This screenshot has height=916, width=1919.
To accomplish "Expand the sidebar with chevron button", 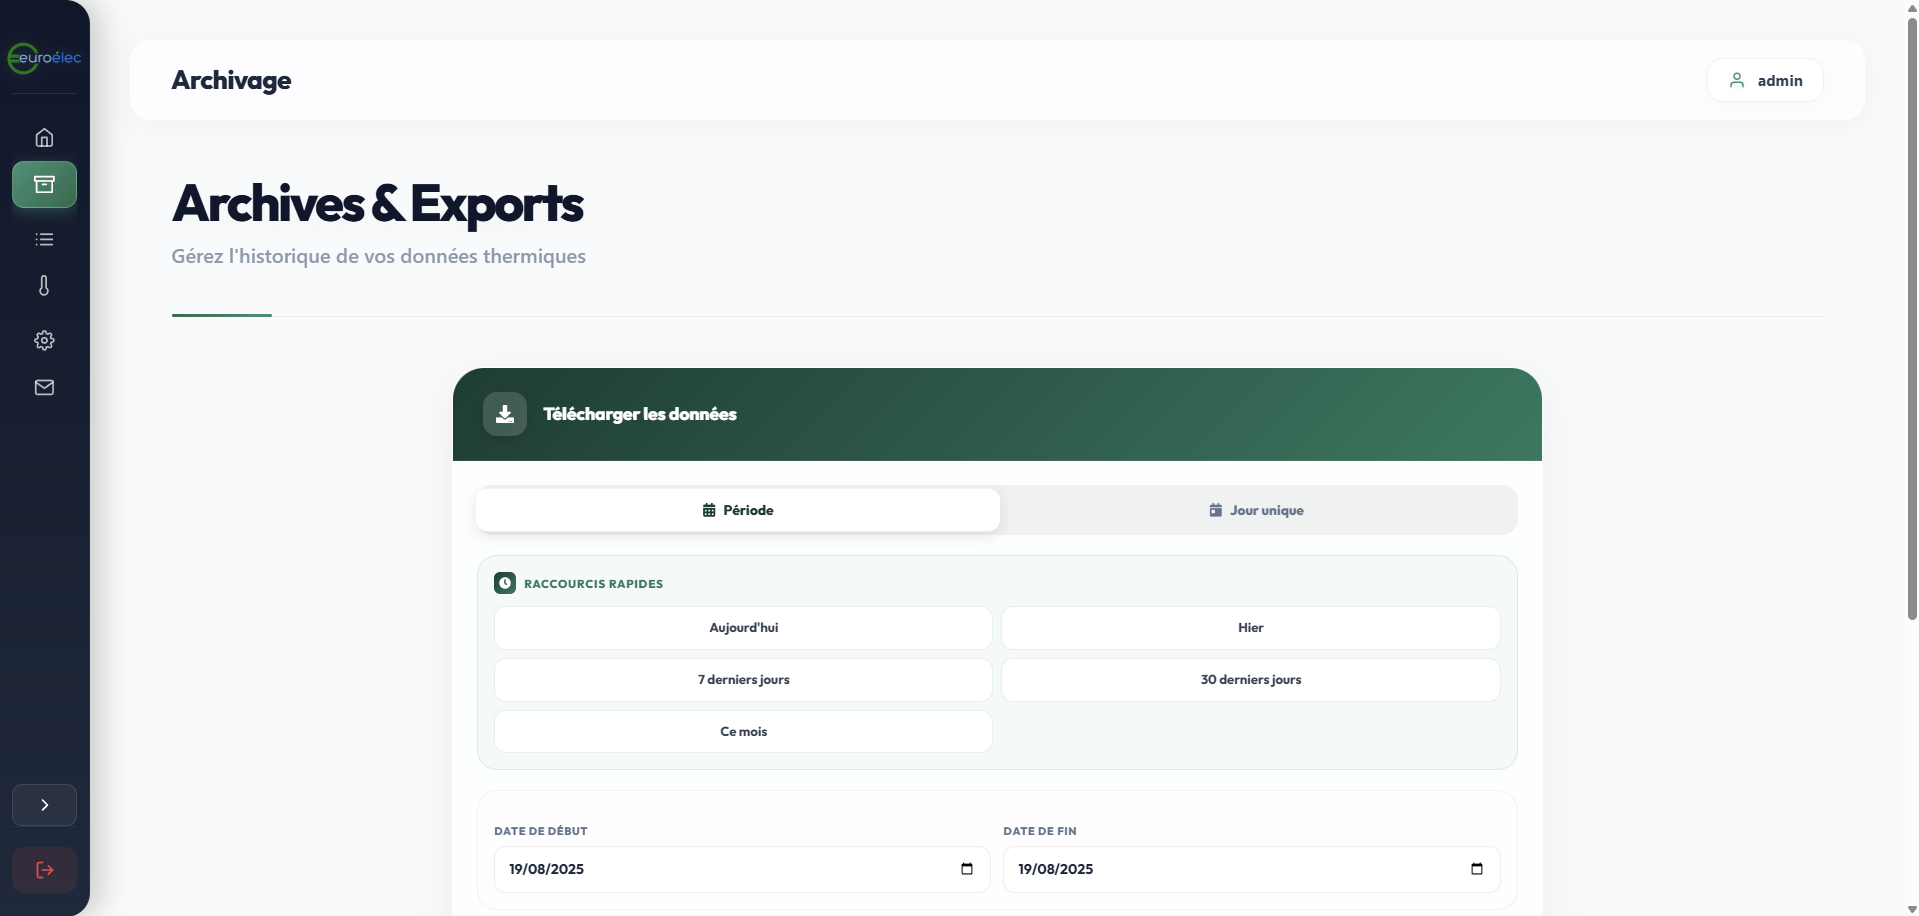I will [44, 805].
